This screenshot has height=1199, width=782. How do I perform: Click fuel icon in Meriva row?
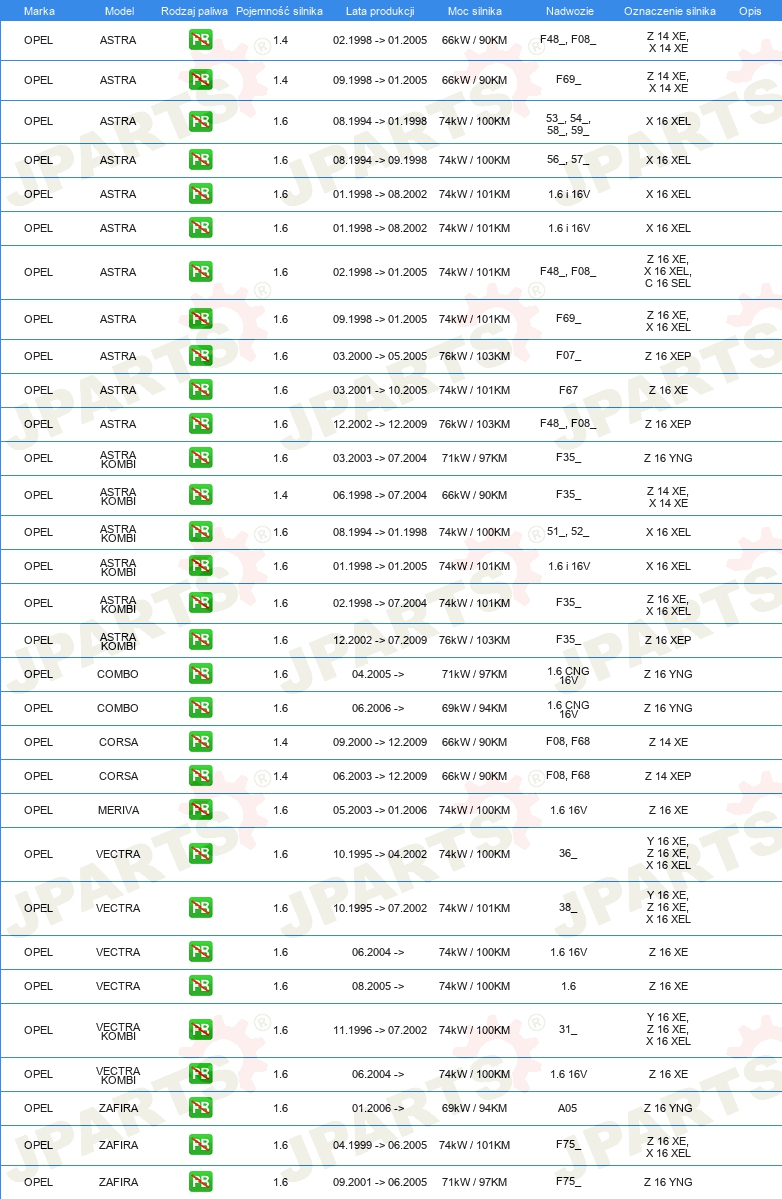200,810
